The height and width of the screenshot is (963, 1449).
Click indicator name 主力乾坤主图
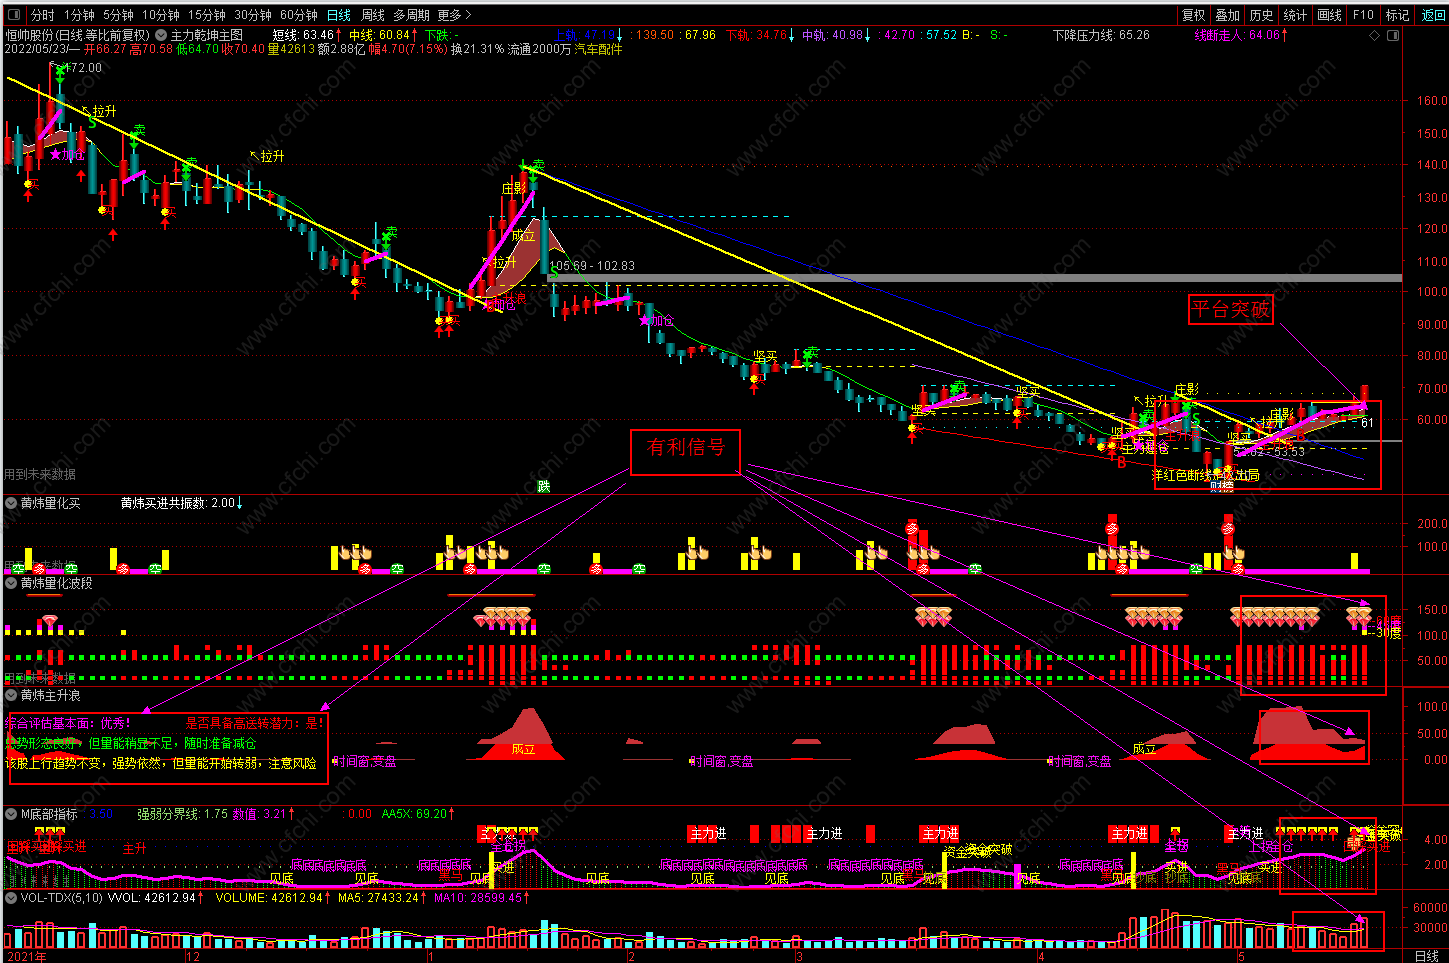pos(207,35)
